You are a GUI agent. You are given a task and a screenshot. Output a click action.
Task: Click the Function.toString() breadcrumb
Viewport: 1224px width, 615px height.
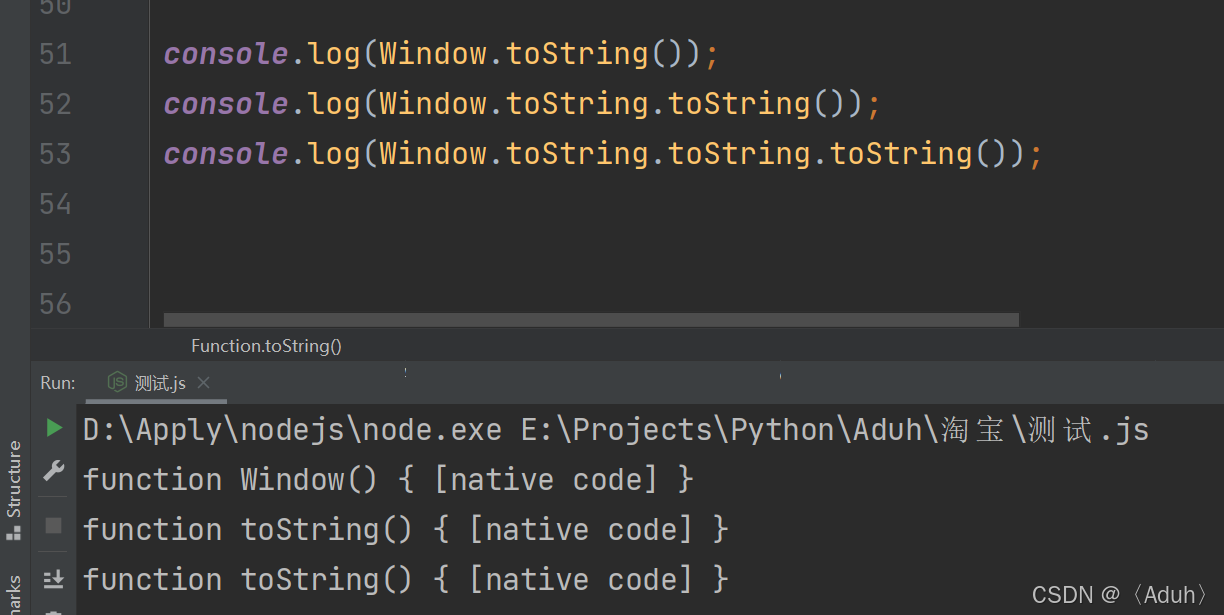(266, 345)
